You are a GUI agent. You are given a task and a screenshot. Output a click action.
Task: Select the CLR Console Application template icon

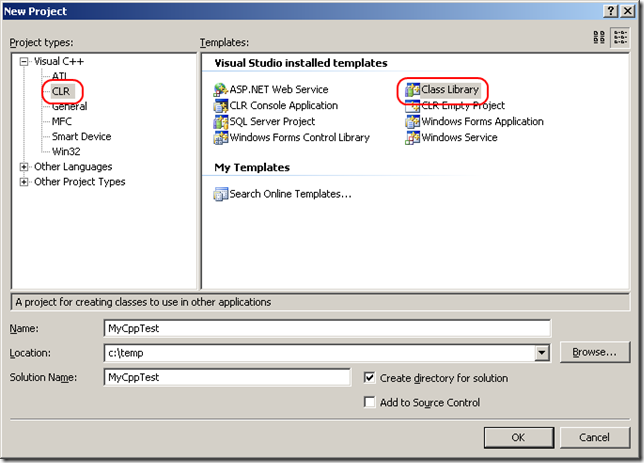[221, 106]
